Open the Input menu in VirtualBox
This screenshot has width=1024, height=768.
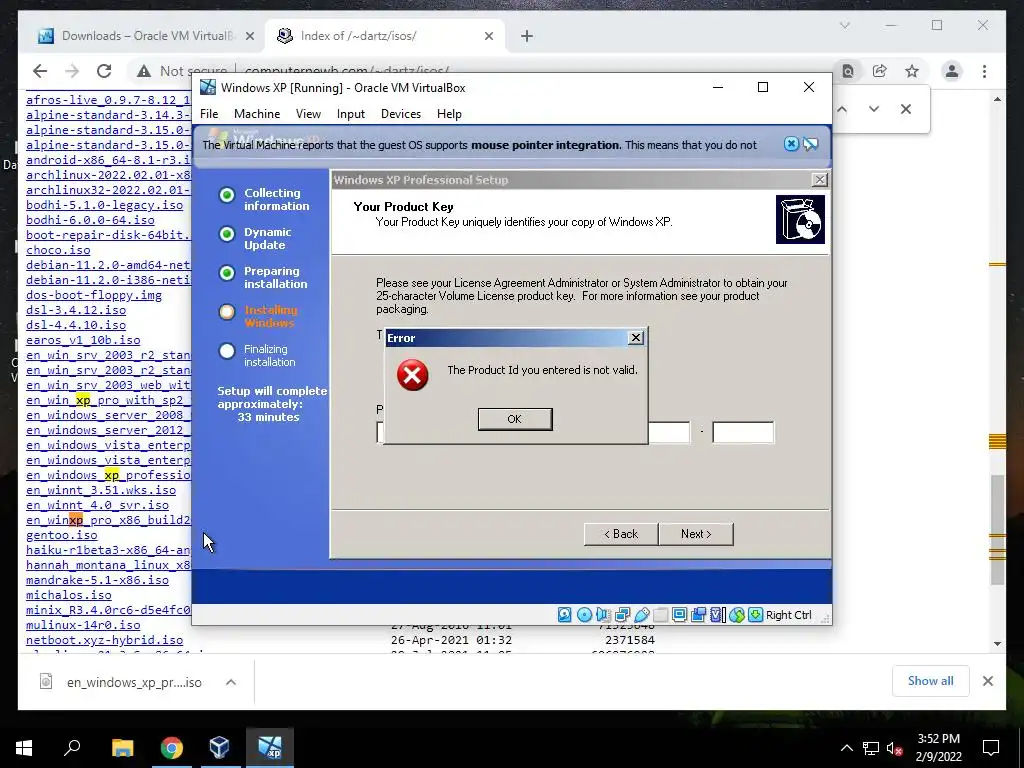pyautogui.click(x=351, y=114)
